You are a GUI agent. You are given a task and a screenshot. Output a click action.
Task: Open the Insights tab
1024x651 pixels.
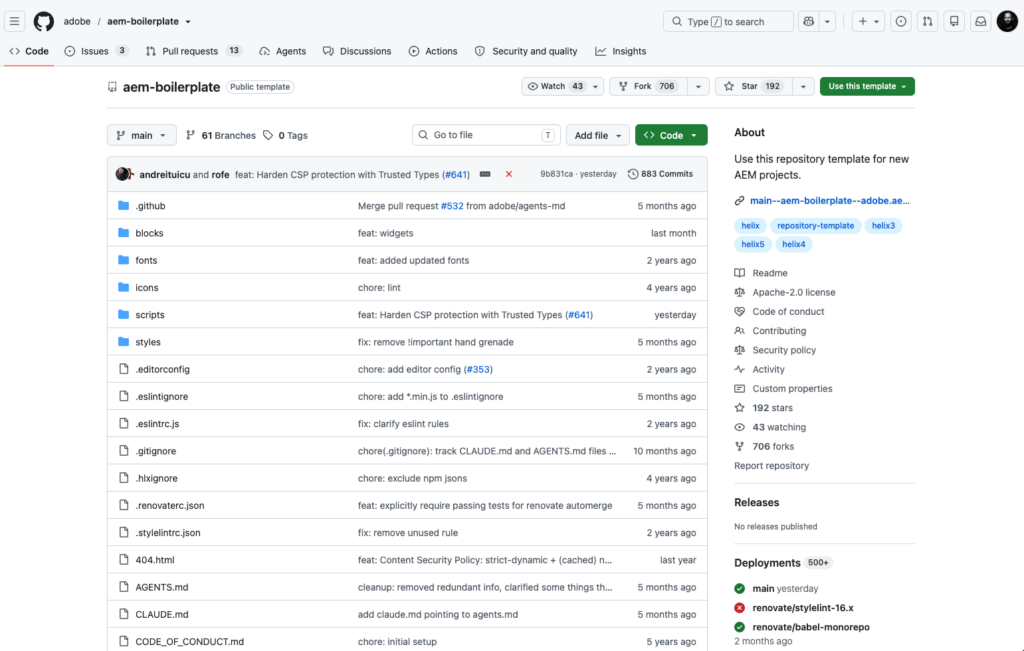[621, 51]
